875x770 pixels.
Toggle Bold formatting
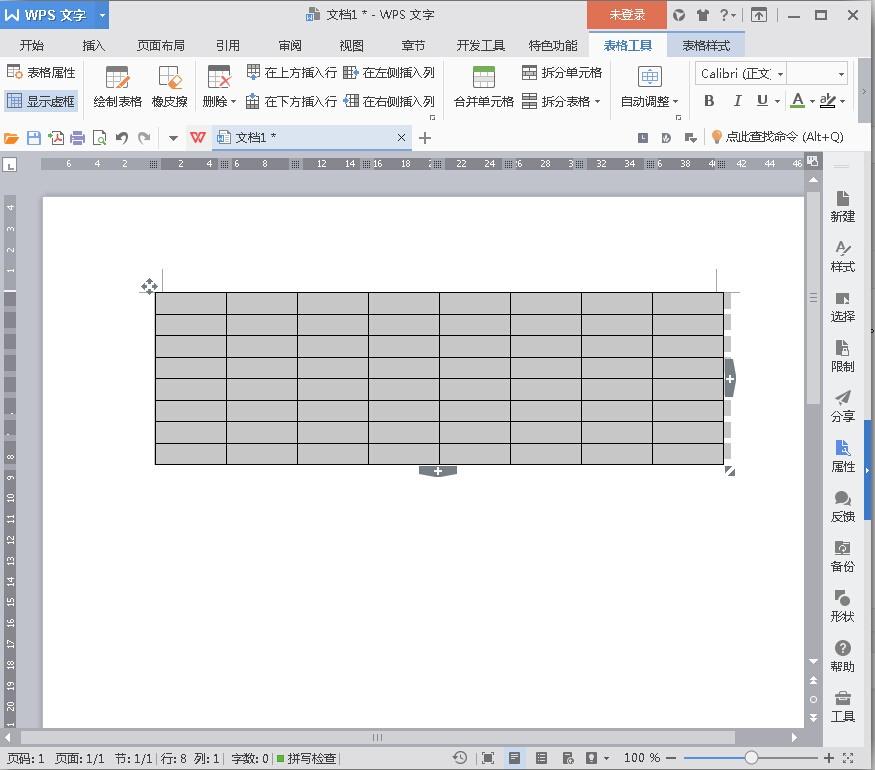point(709,101)
